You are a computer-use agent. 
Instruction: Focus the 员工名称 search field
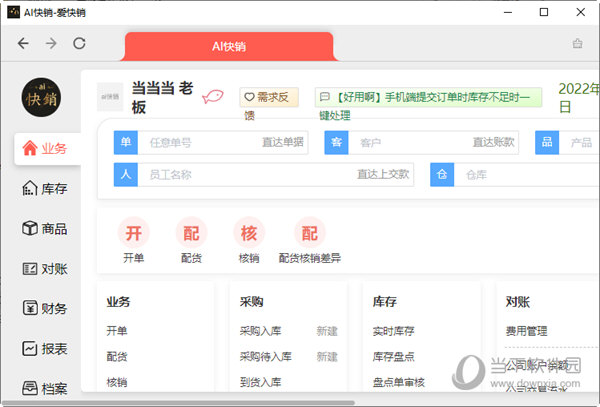(x=276, y=175)
